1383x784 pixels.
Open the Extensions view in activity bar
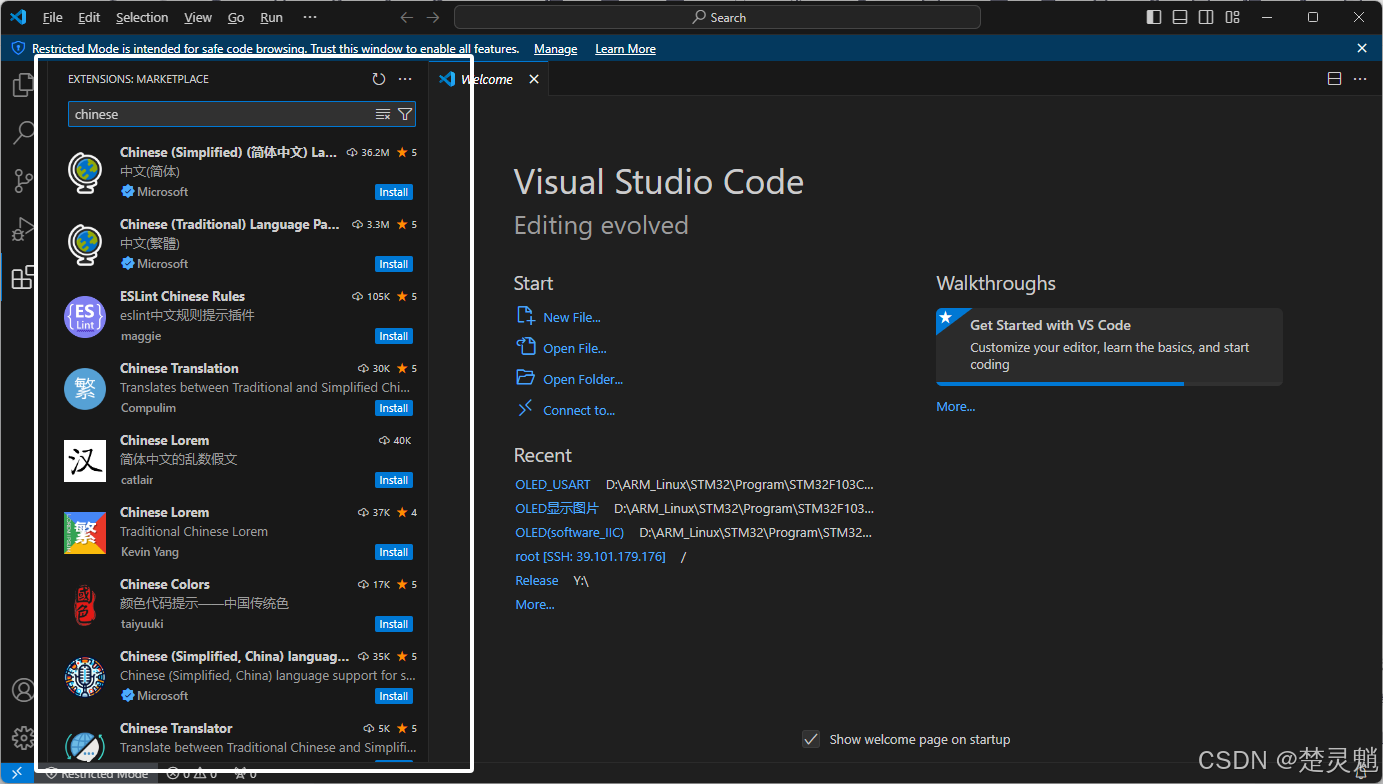(x=23, y=277)
